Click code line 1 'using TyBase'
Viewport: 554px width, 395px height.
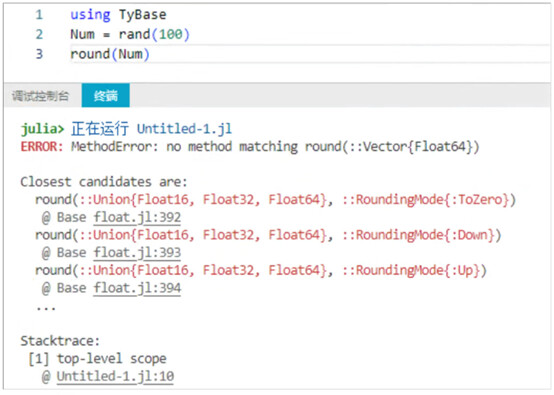(x=118, y=15)
